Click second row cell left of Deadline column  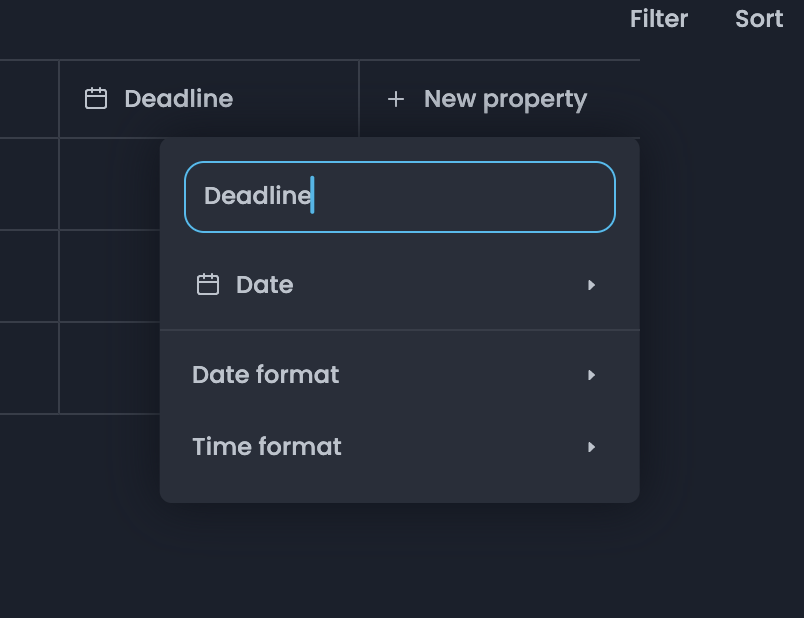pos(28,276)
